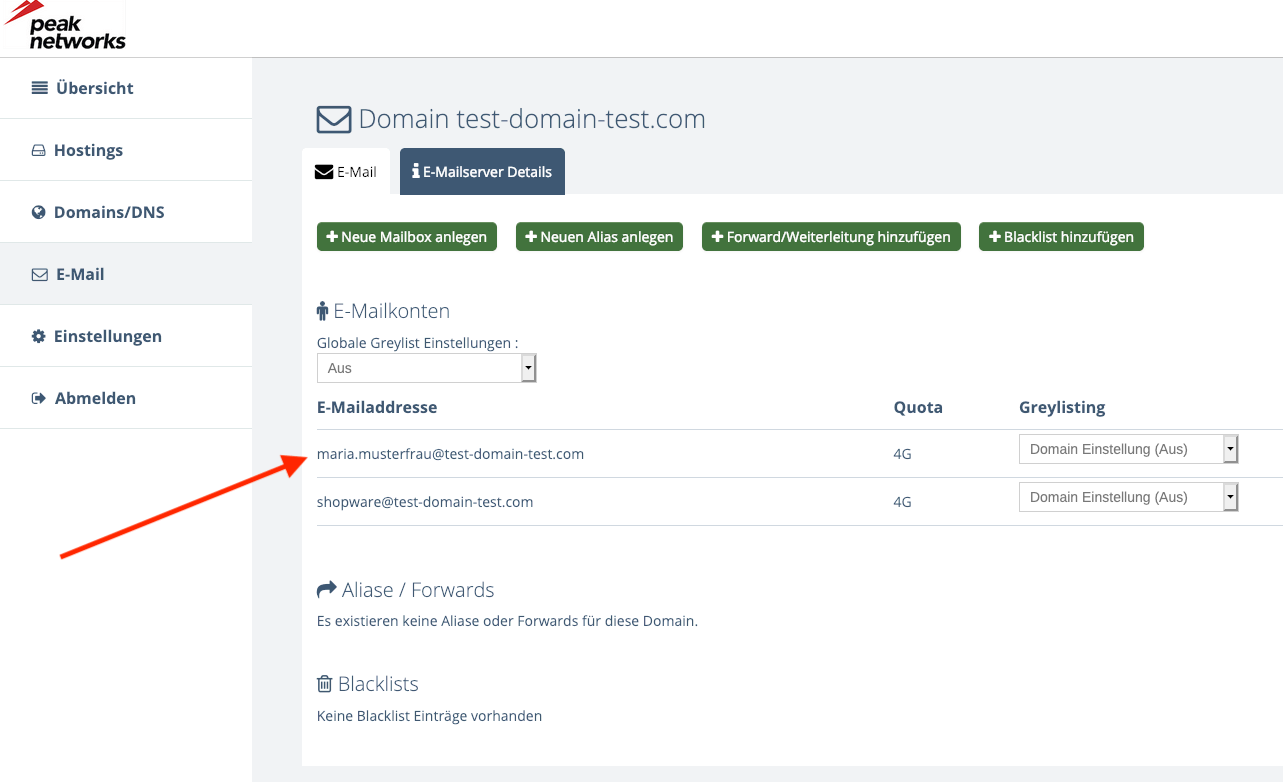
Task: Click the Domains/DNS globe icon
Action: point(39,212)
